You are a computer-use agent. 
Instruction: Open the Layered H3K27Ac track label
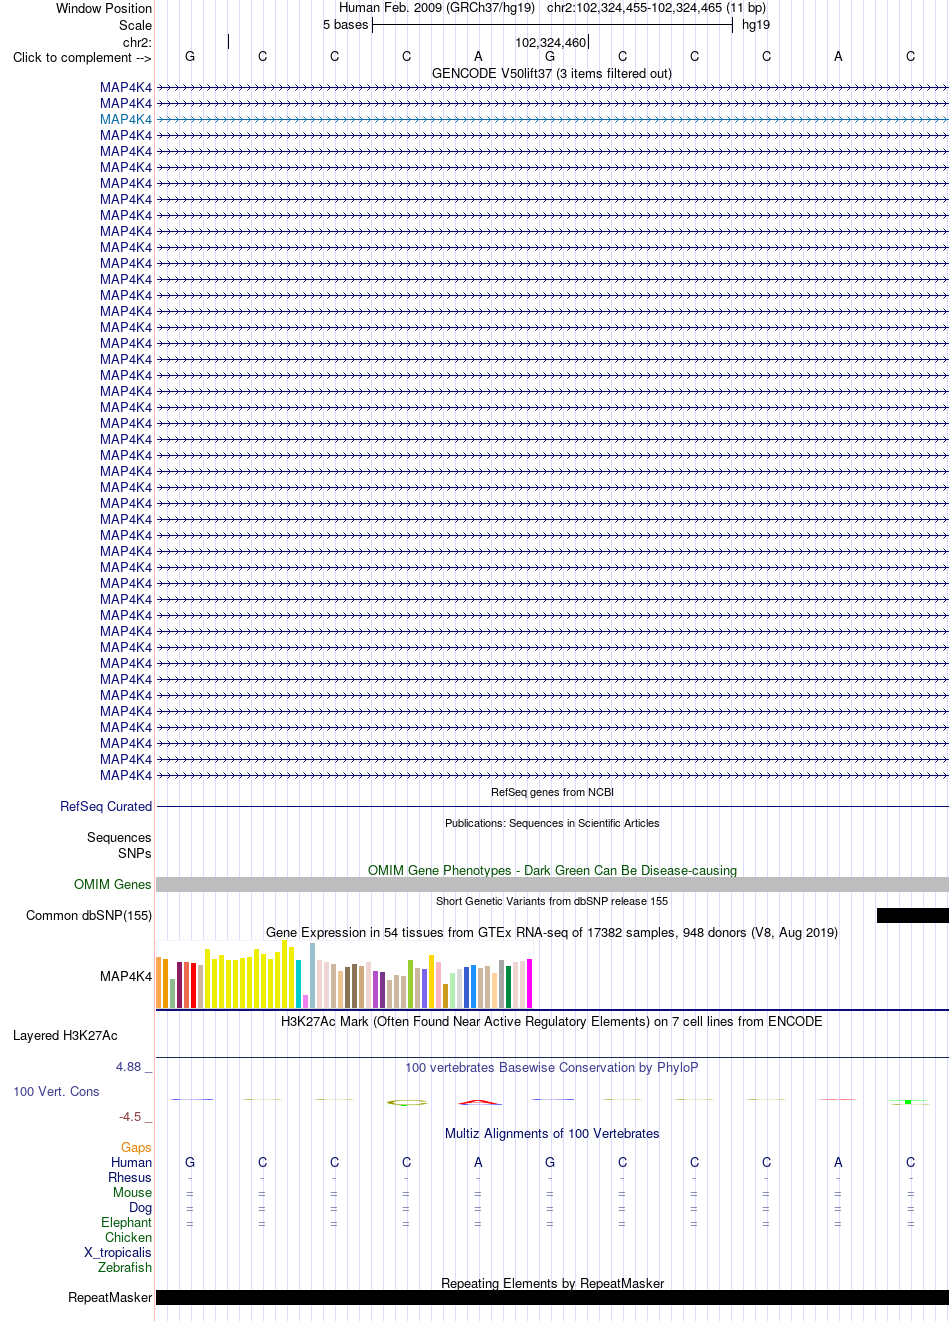click(x=65, y=1035)
